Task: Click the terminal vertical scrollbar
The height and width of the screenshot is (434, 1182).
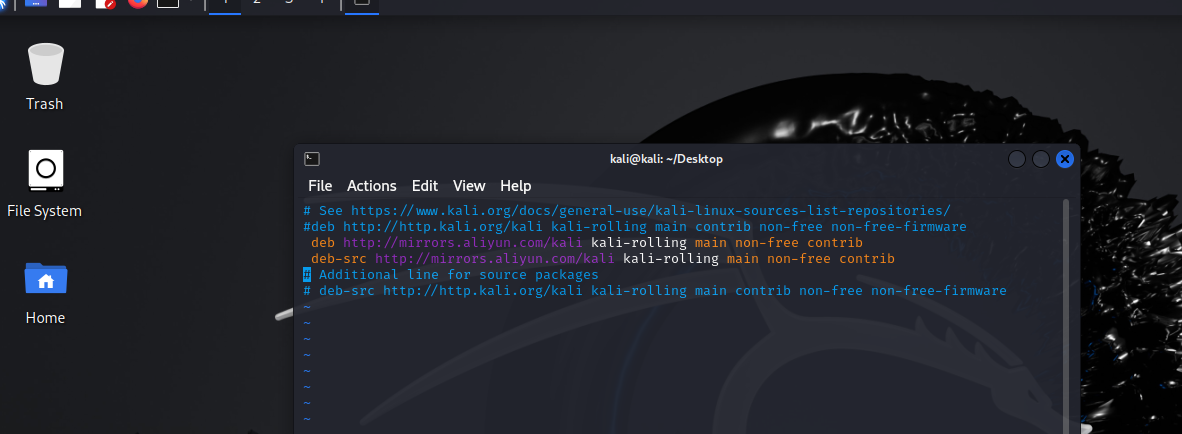Action: point(1065,300)
